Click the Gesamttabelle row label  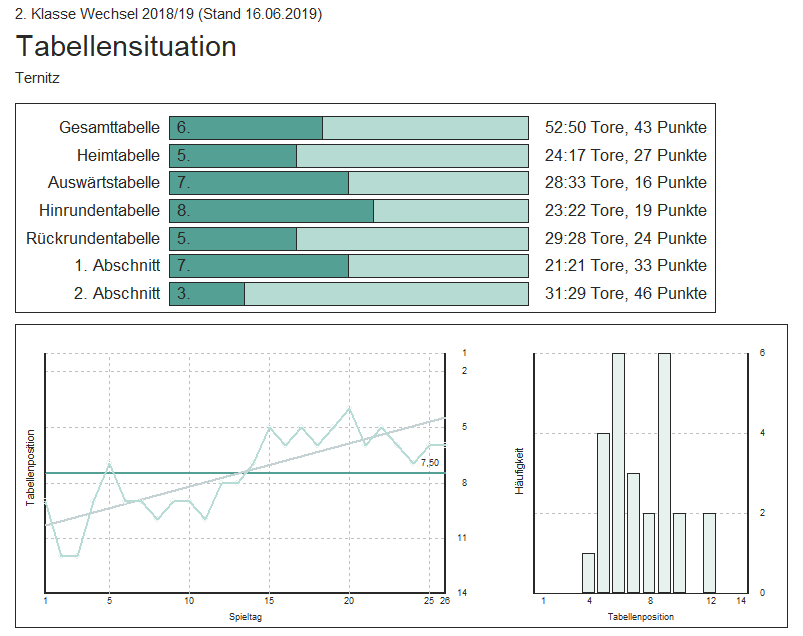click(x=109, y=128)
